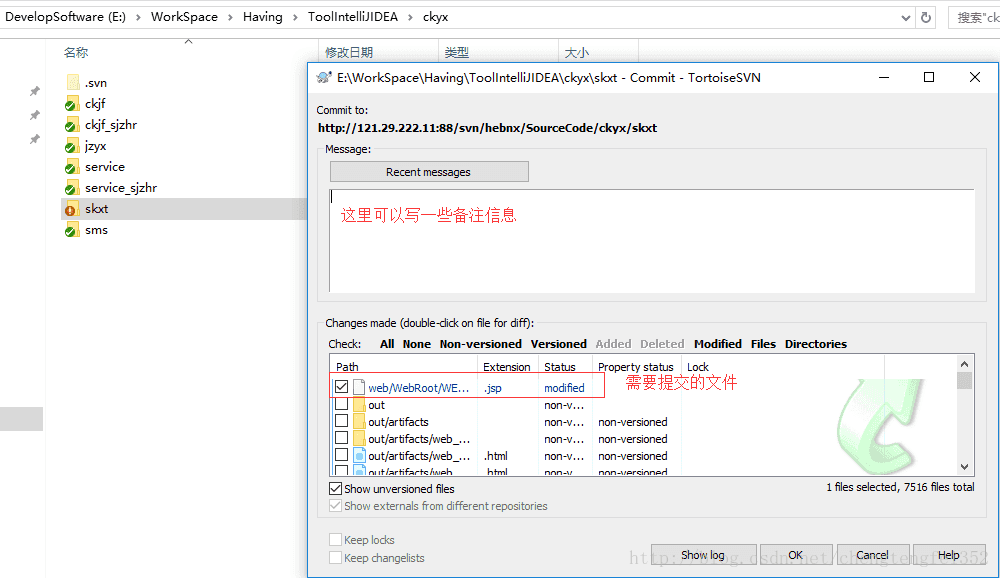
Task: Select the None check filter
Action: tap(416, 344)
